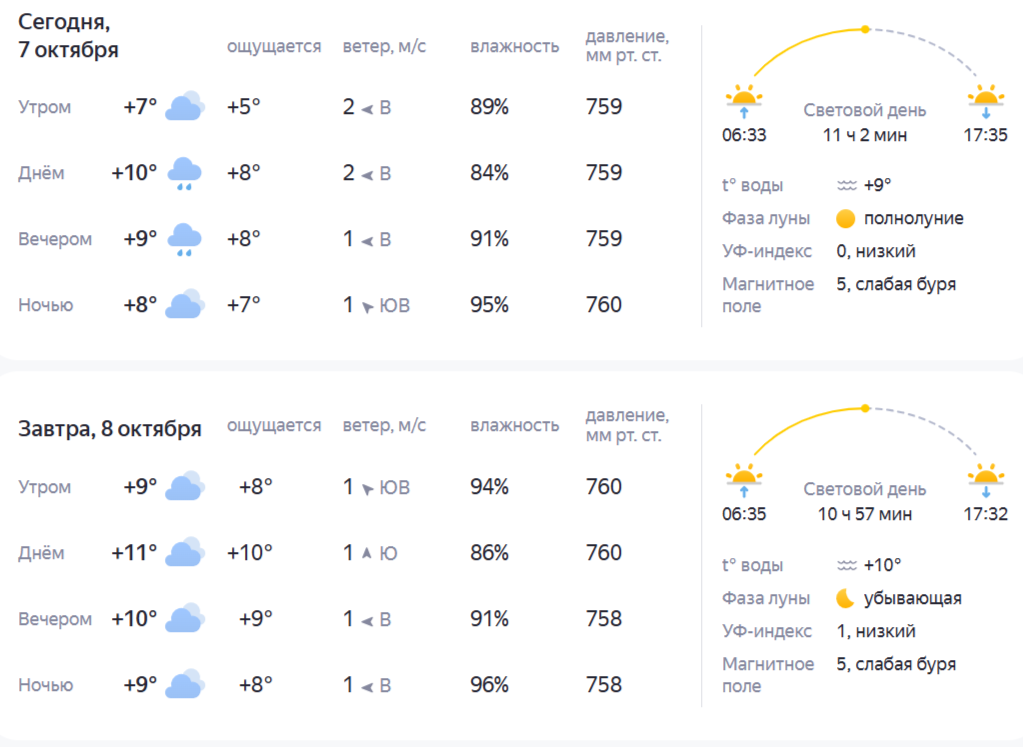The image size is (1023, 747).
Task: Click the full moon phase icon
Action: 846,218
